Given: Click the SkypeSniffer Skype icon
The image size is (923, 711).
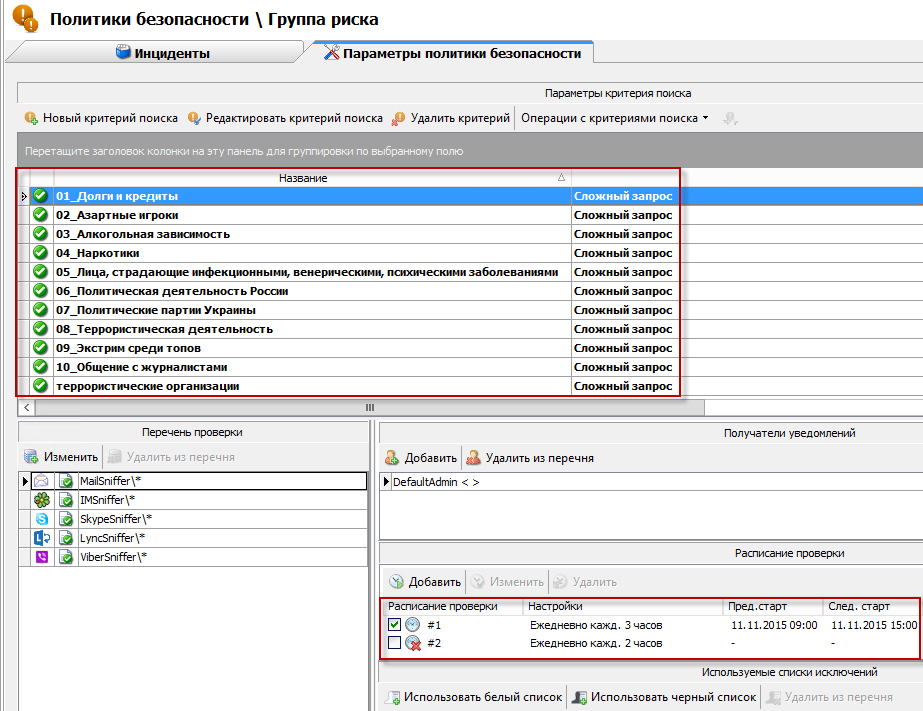Looking at the screenshot, I should point(41,519).
